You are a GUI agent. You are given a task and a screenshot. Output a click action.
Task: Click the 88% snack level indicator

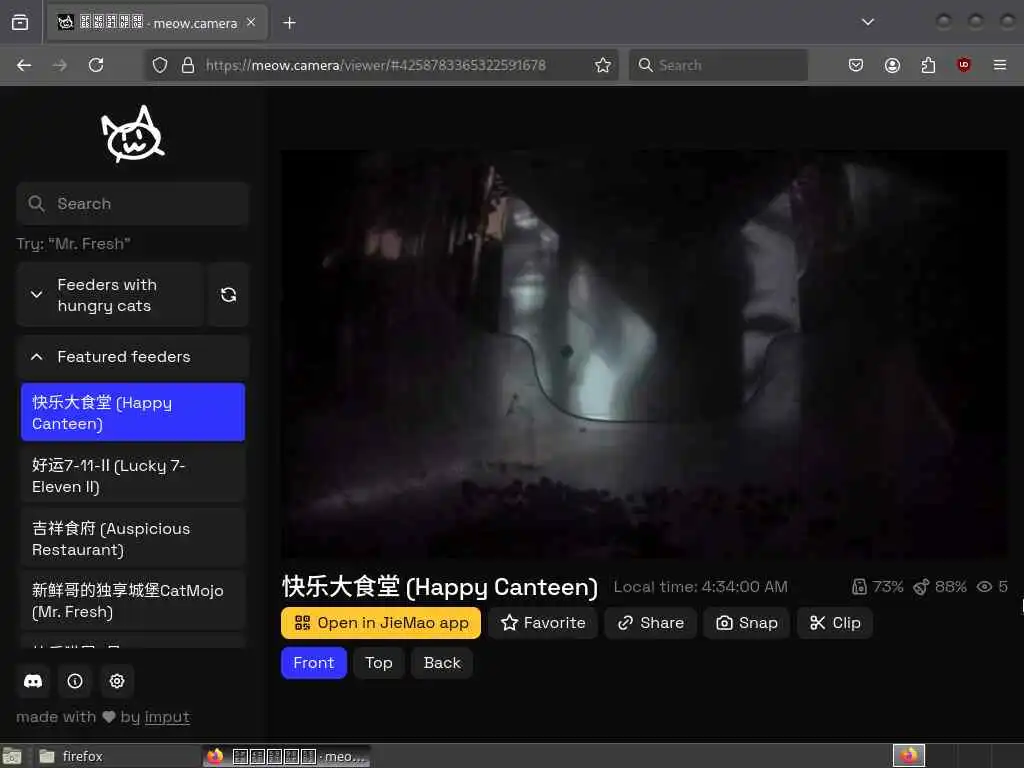[x=940, y=587]
